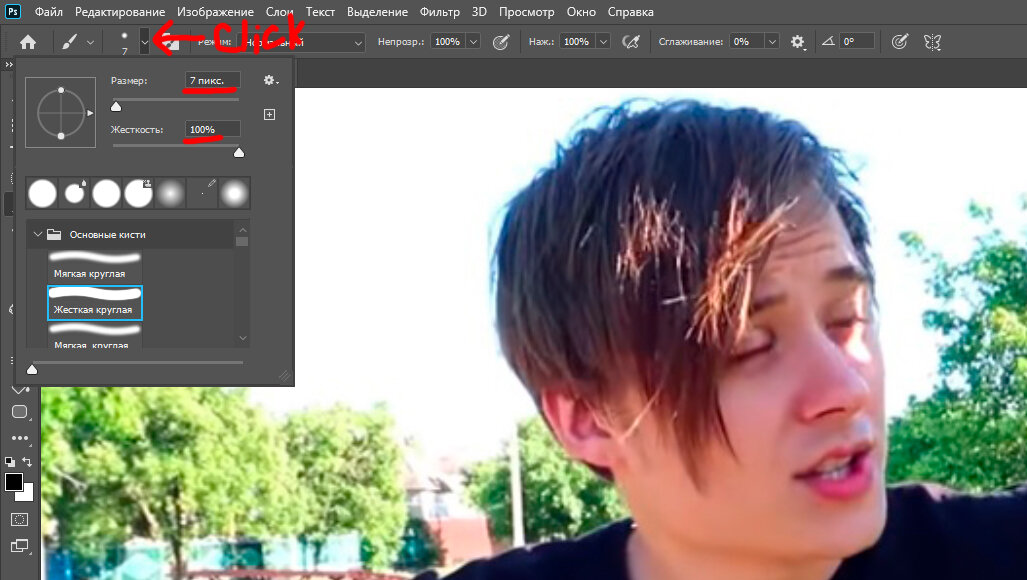Select the Жесткая круглая brush preset
This screenshot has height=580, width=1027.
(x=95, y=302)
